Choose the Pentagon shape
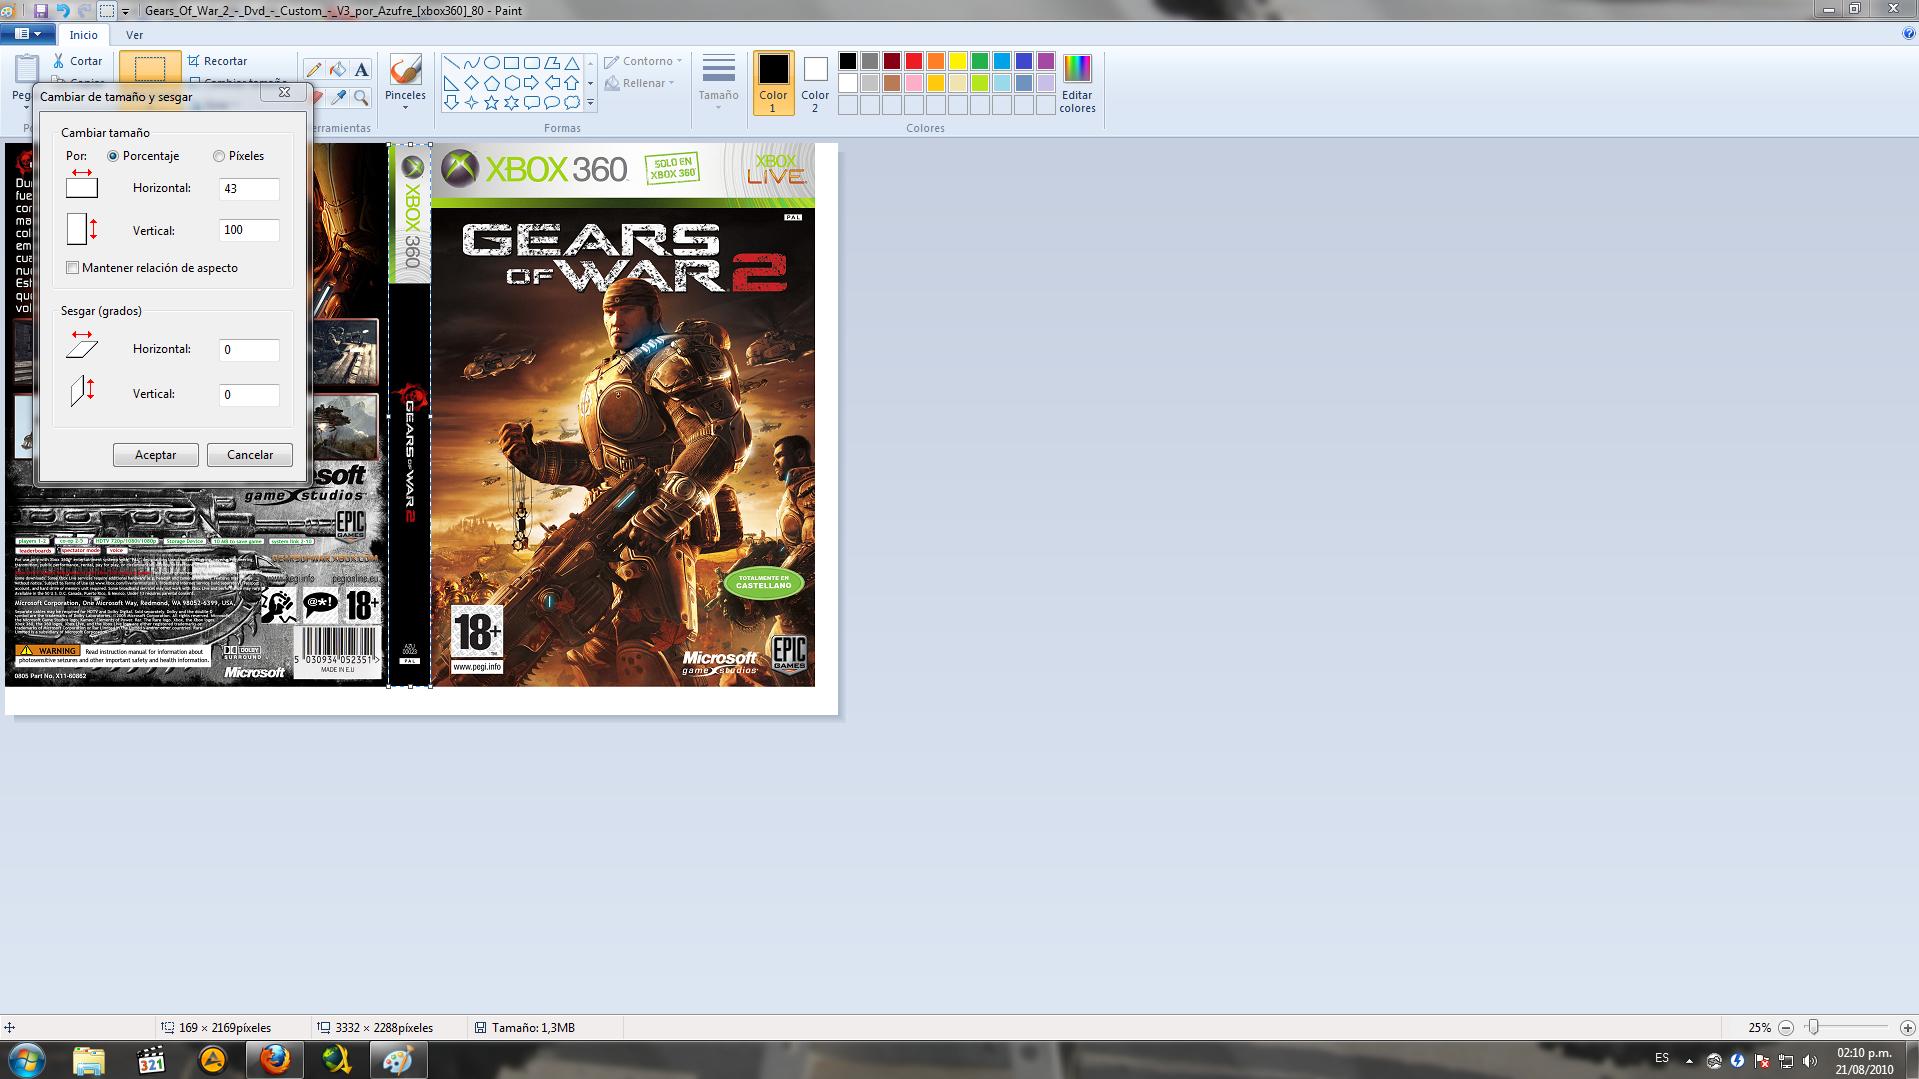 [x=492, y=83]
